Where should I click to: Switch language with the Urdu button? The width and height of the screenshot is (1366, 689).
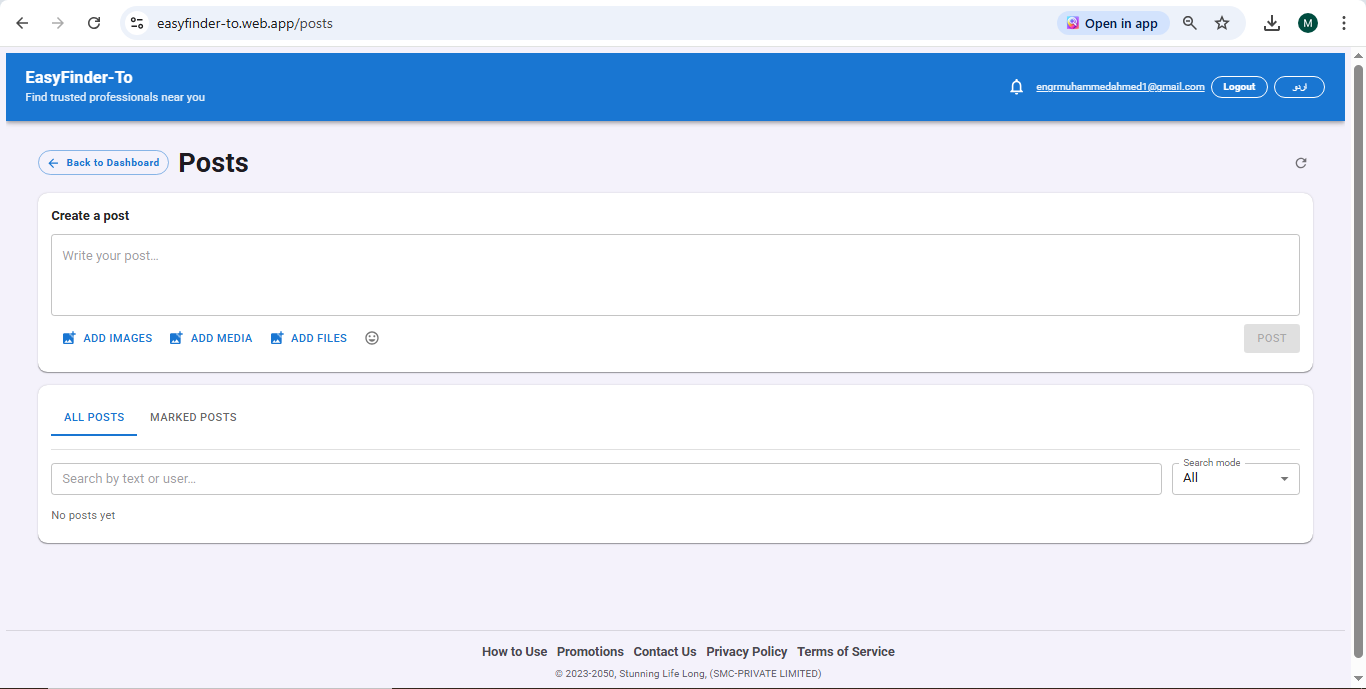(1299, 87)
